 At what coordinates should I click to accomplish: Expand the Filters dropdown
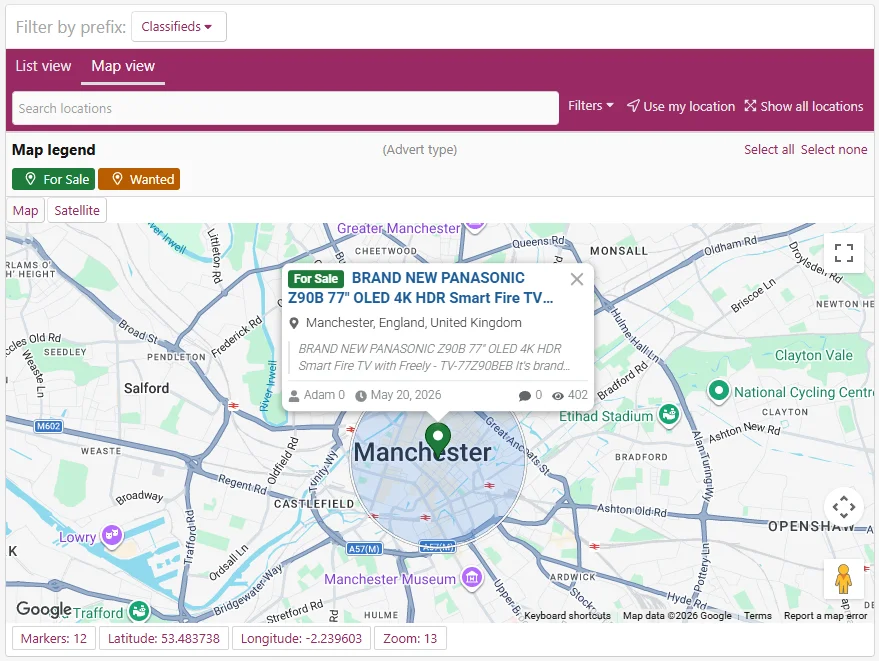pos(591,106)
